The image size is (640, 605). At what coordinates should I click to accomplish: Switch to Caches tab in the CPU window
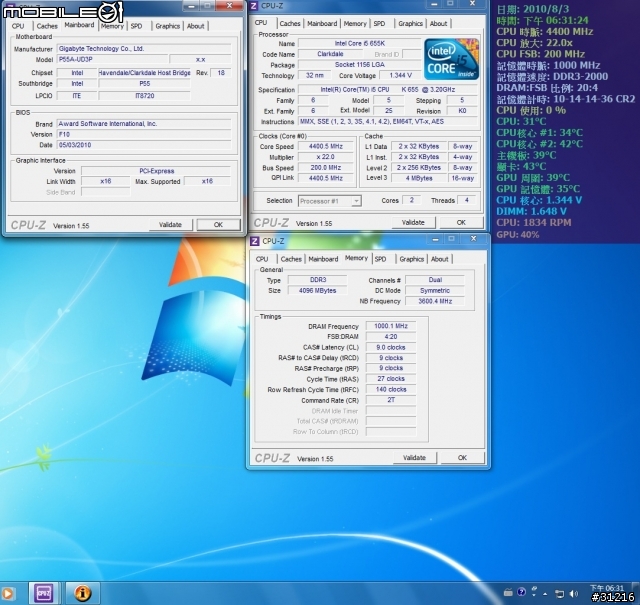coord(290,24)
